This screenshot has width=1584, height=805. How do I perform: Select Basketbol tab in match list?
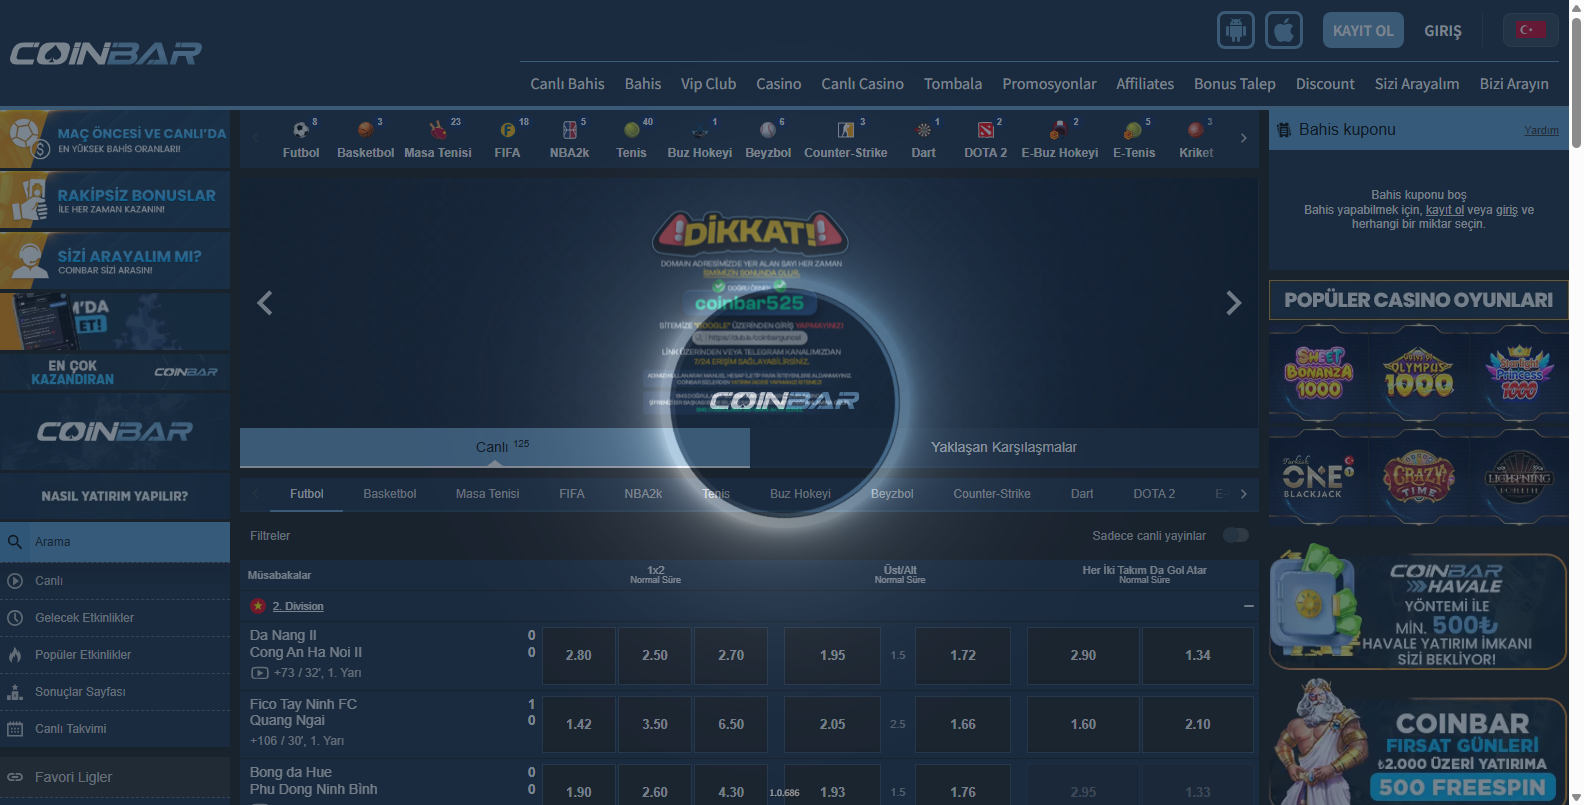point(390,494)
